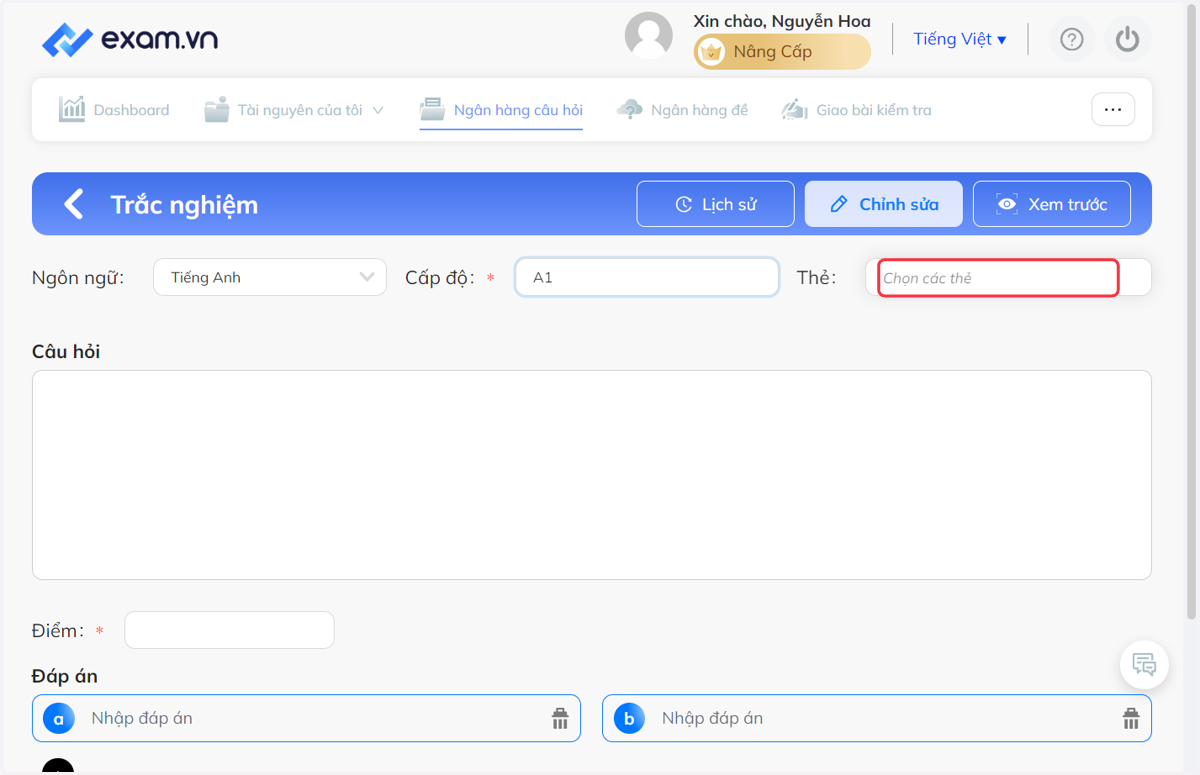Click the Dashboard chart icon
The image size is (1200, 775).
pos(72,109)
